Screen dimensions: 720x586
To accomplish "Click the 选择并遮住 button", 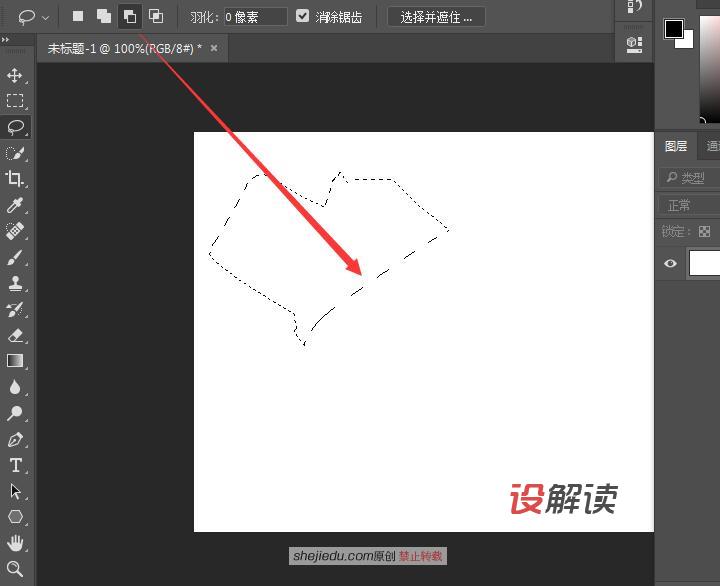I will (x=436, y=17).
